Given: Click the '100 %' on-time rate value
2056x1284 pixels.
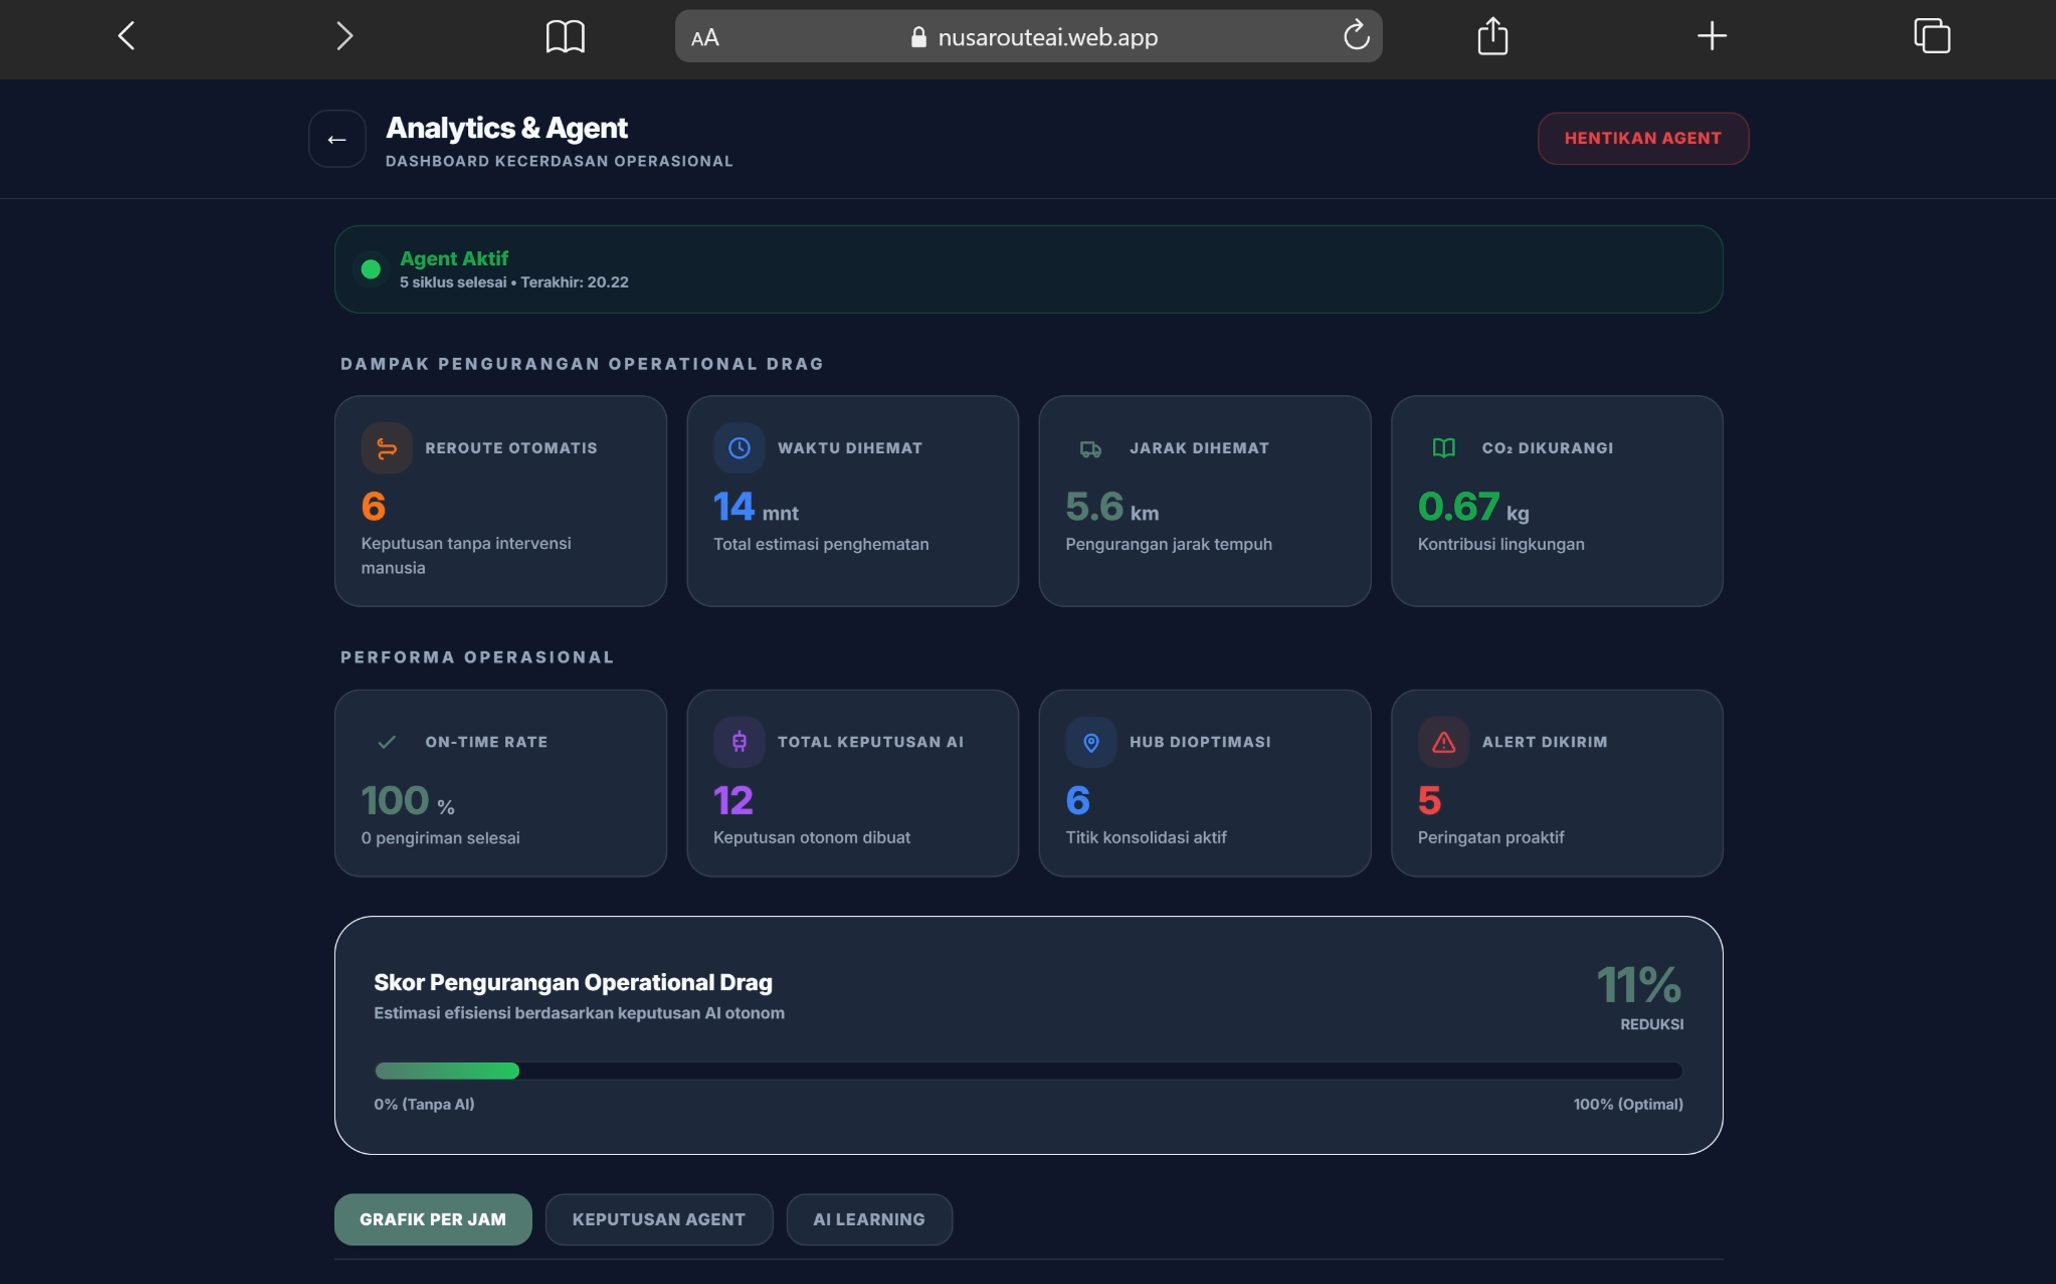Looking at the screenshot, I should pyautogui.click(x=408, y=802).
